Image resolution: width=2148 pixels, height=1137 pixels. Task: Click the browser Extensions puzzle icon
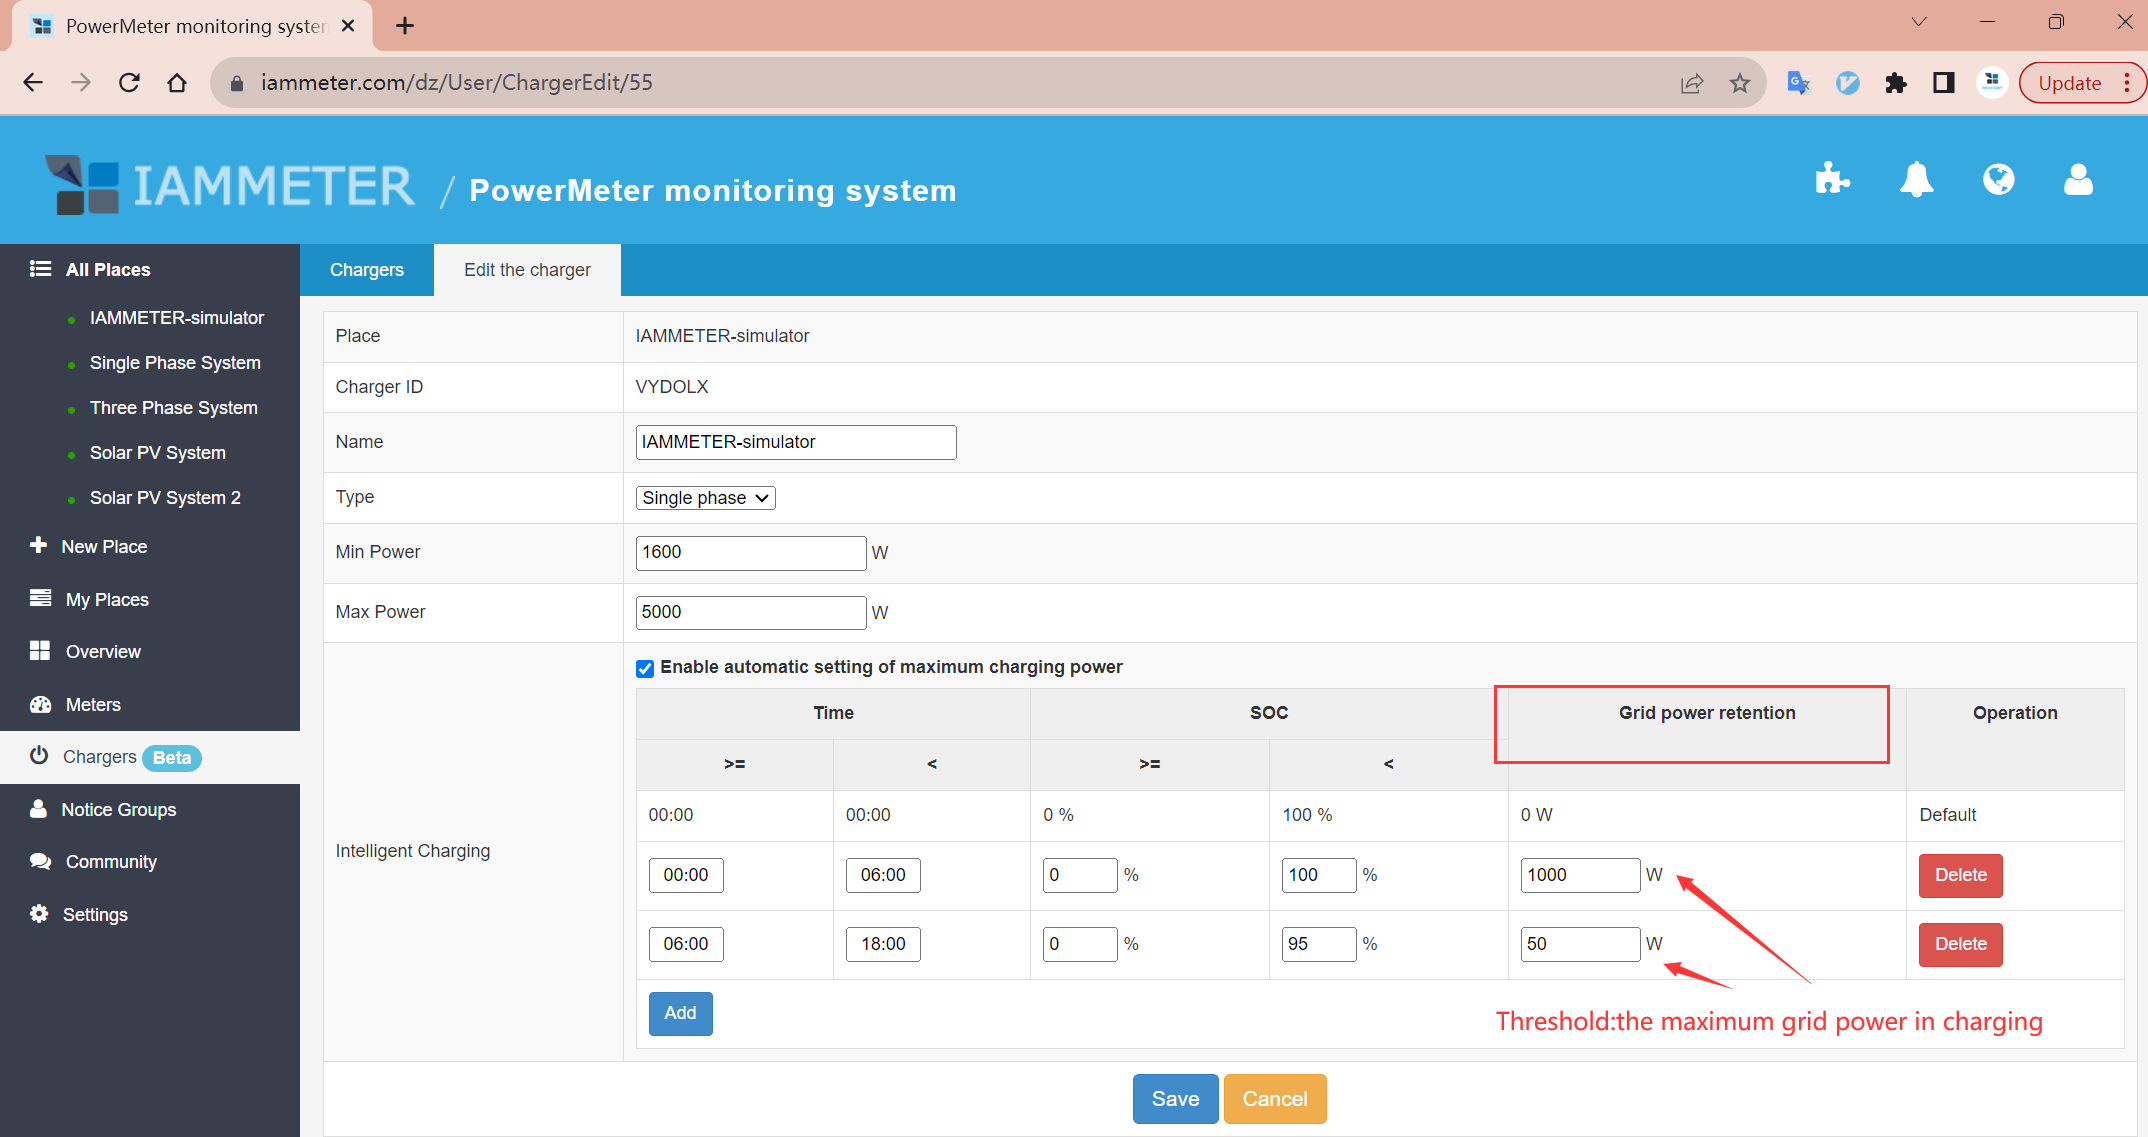pos(1895,83)
